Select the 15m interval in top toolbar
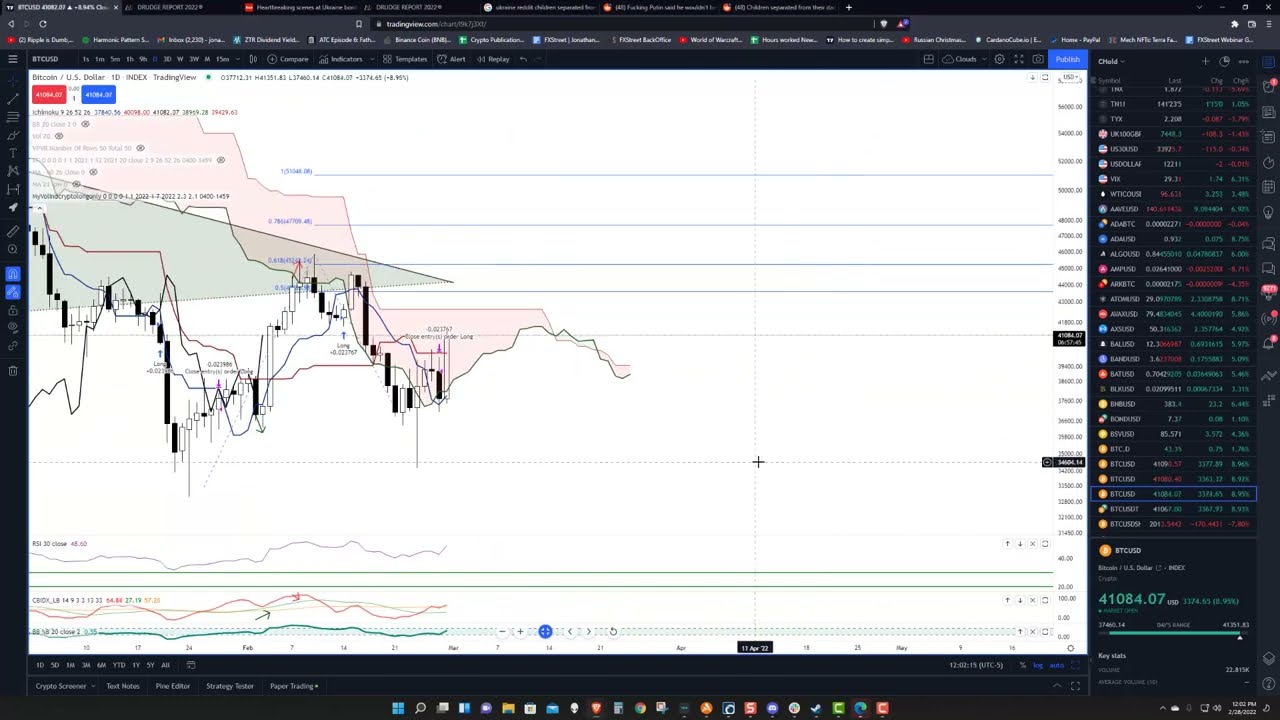This screenshot has height=720, width=1280. click(222, 59)
